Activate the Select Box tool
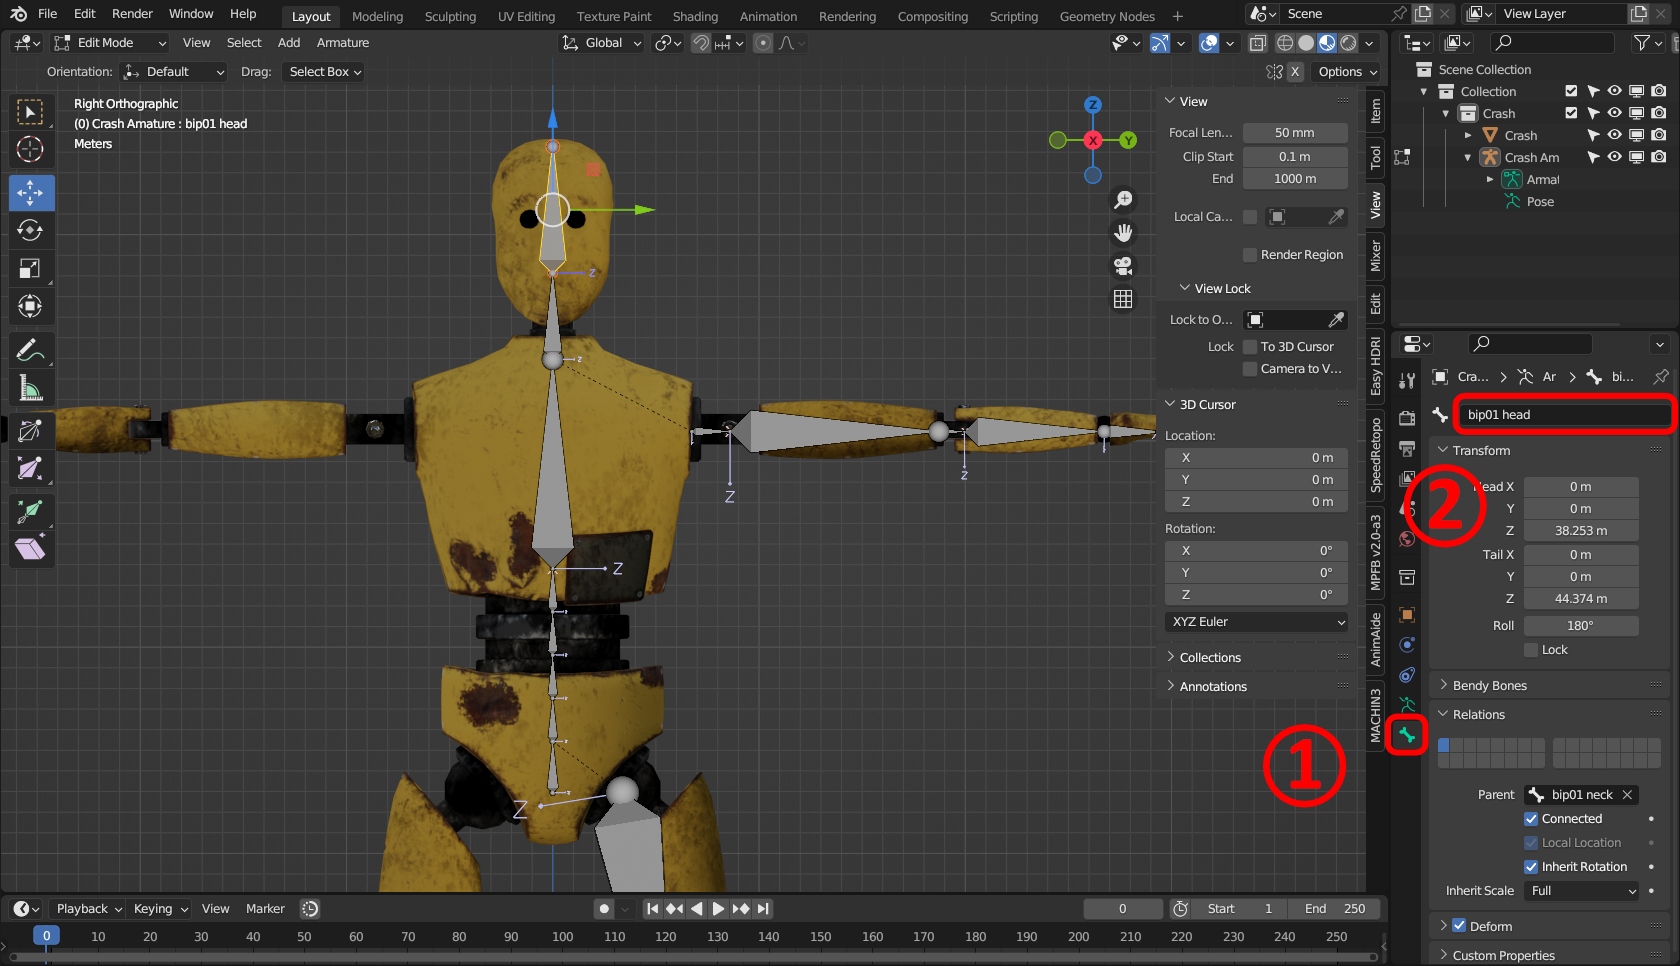Screen dimensions: 1680x966 pos(31,112)
